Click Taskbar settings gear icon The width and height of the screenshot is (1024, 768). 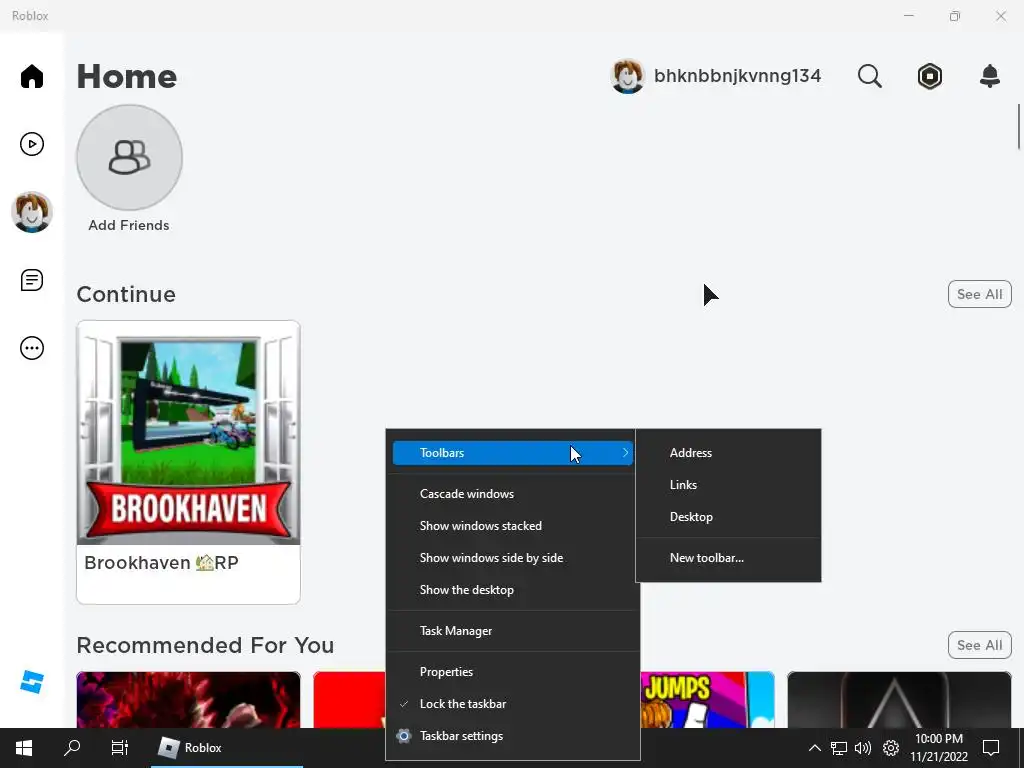[x=404, y=736]
